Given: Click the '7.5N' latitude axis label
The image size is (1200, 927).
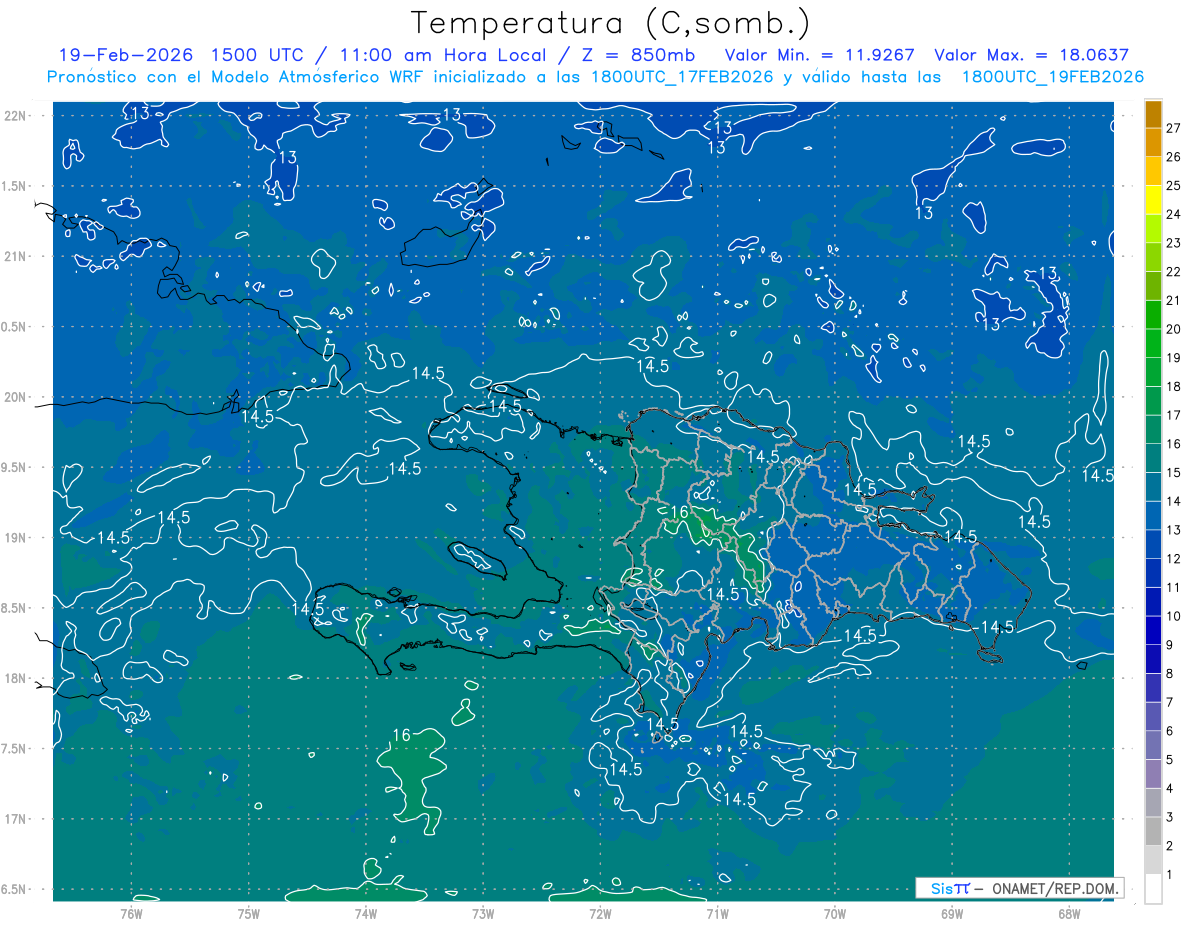Looking at the screenshot, I should pyautogui.click(x=15, y=749).
